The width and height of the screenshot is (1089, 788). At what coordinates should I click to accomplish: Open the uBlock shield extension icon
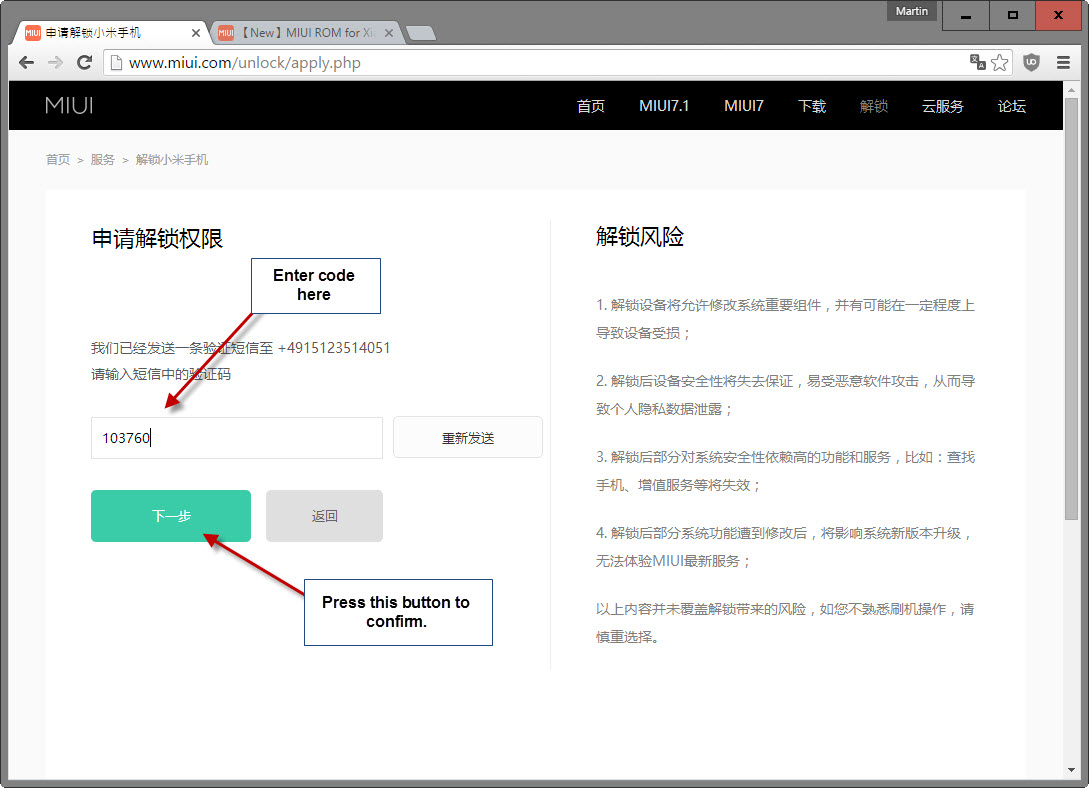(x=1031, y=62)
